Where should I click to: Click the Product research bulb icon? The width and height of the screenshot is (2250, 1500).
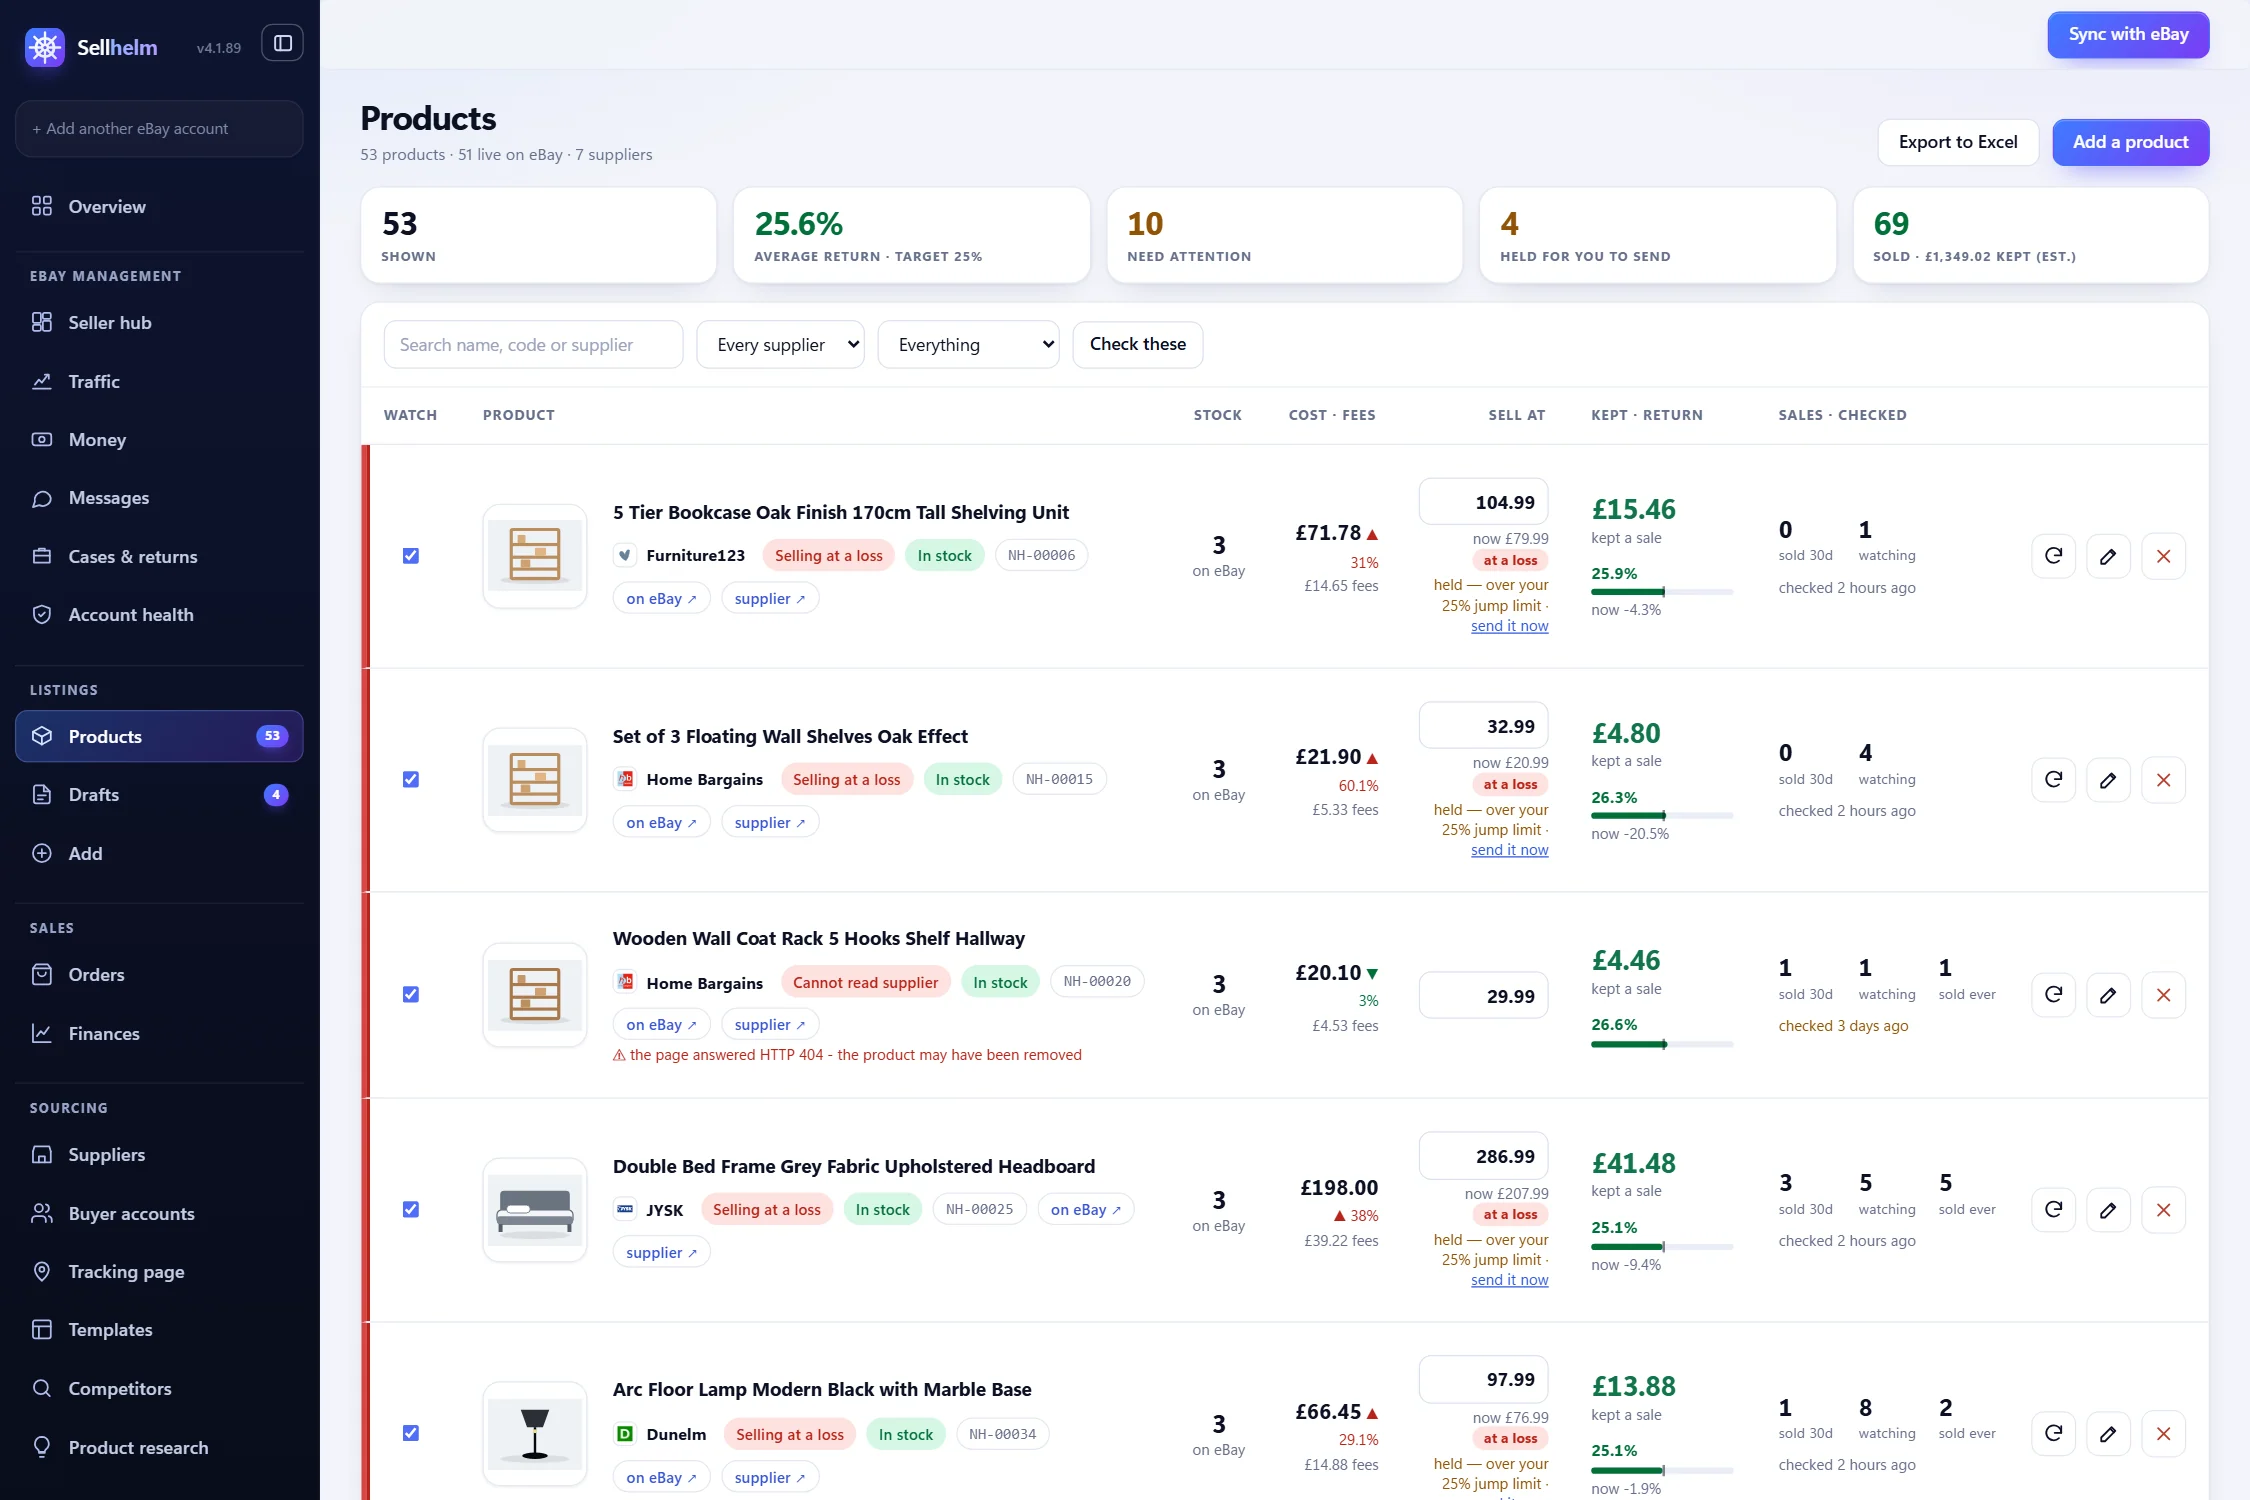[42, 1447]
